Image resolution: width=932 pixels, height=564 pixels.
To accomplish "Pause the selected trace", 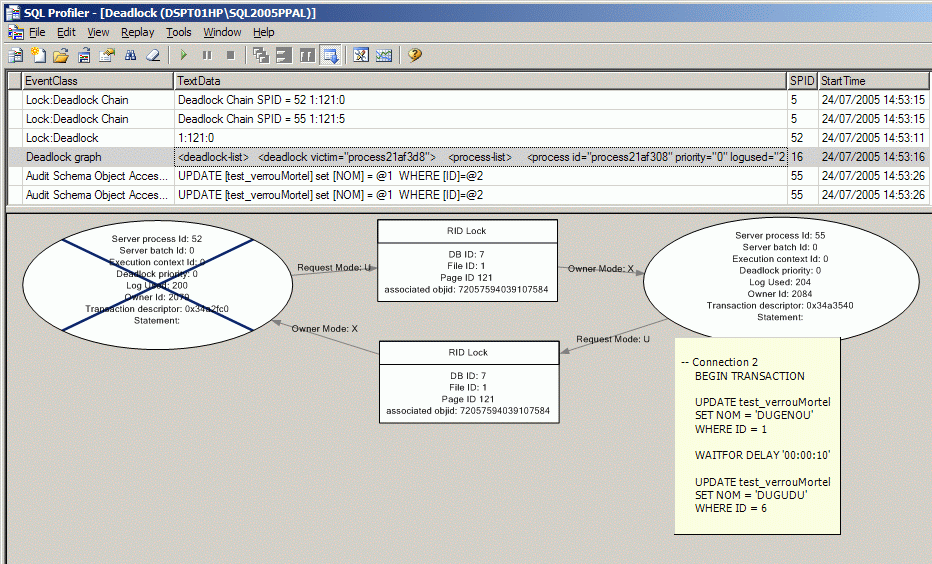I will click(x=207, y=55).
